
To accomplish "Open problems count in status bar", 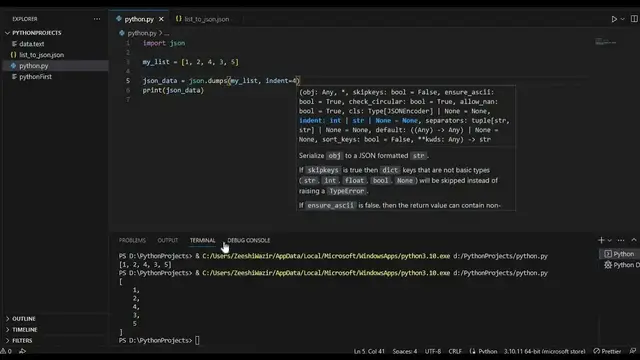I will [6, 351].
